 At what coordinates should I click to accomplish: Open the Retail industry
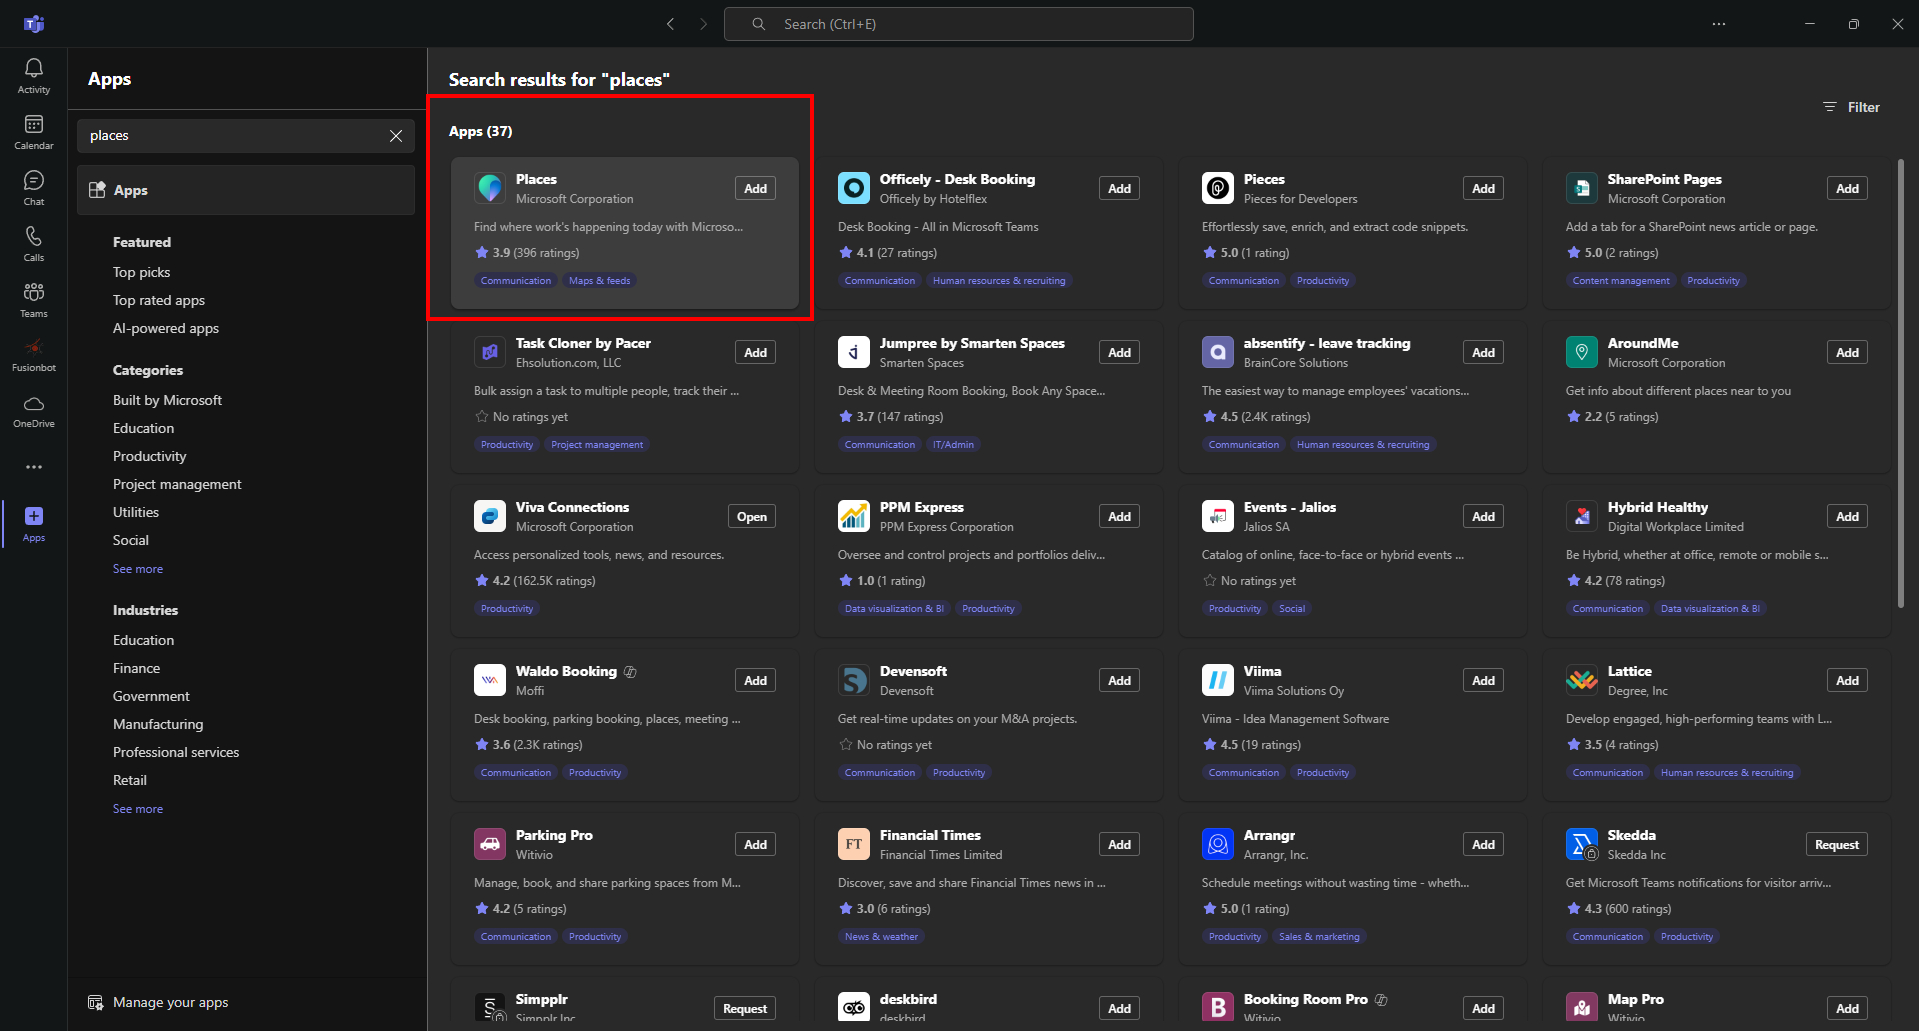point(130,780)
